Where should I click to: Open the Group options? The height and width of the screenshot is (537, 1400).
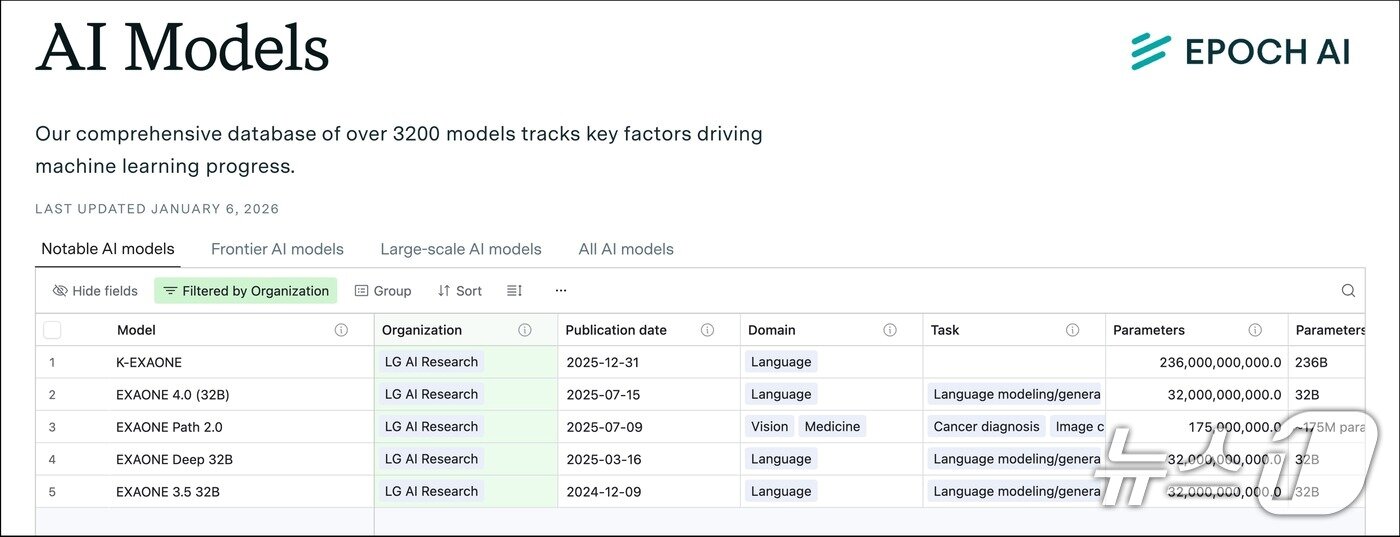(383, 291)
